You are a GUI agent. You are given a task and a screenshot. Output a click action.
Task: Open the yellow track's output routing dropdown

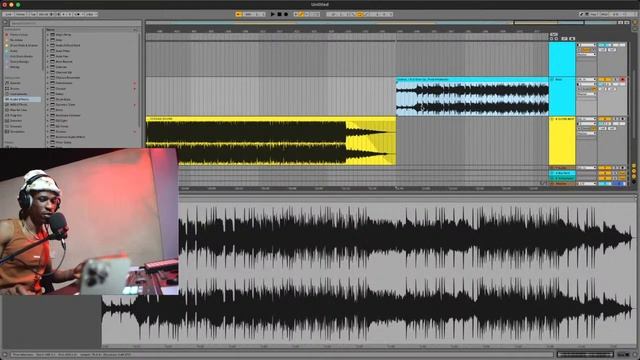[x=587, y=133]
